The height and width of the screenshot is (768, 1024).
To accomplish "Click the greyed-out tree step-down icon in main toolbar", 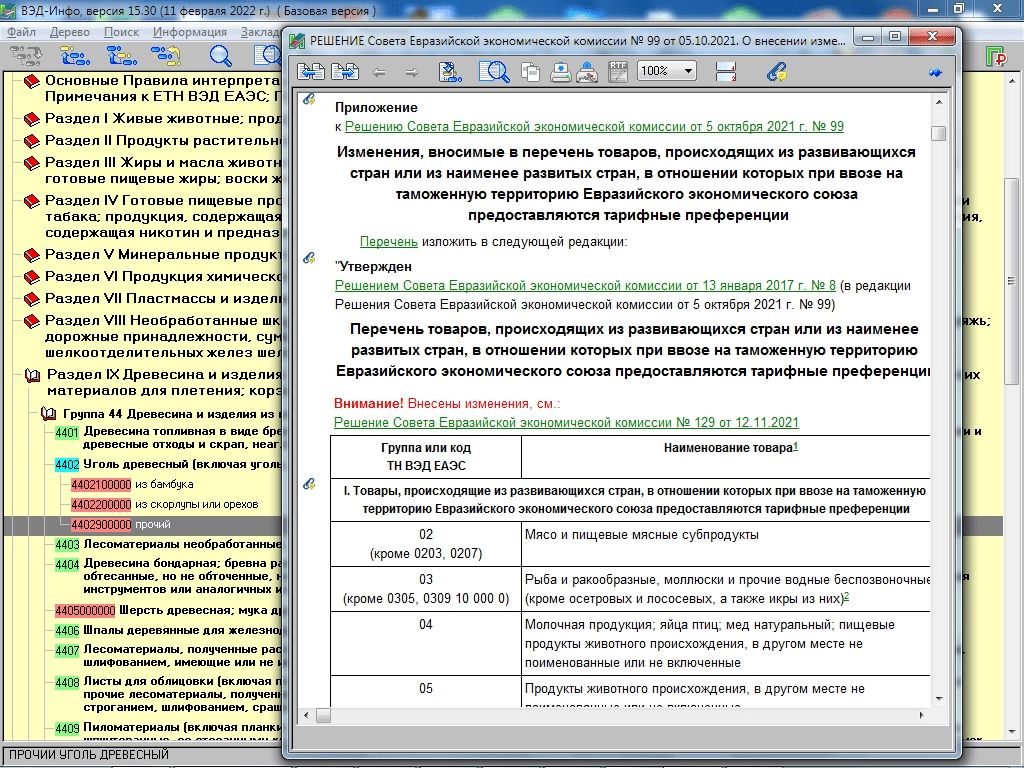I will click(x=26, y=57).
